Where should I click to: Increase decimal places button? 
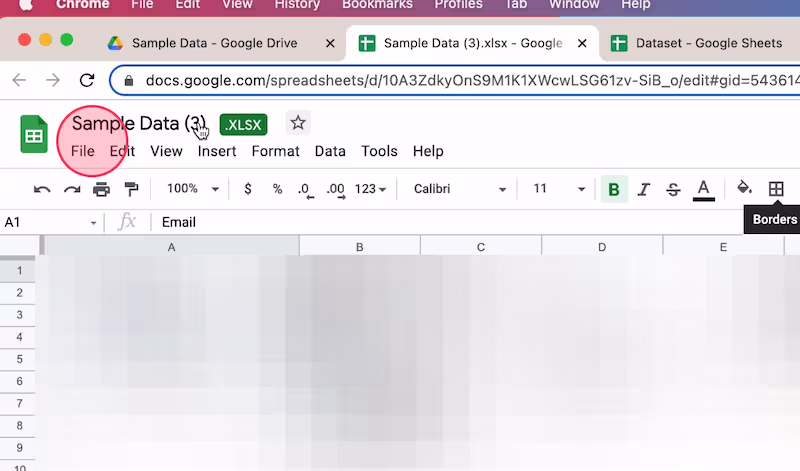point(336,190)
